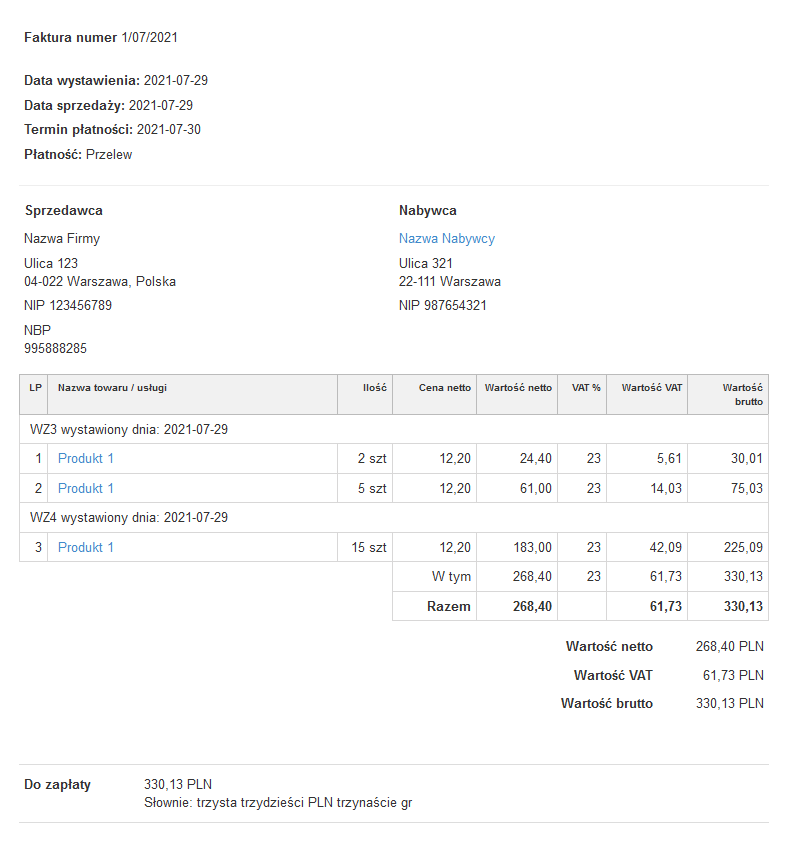Select invoice number 1/07/2021
The width and height of the screenshot is (793, 863).
(x=150, y=37)
